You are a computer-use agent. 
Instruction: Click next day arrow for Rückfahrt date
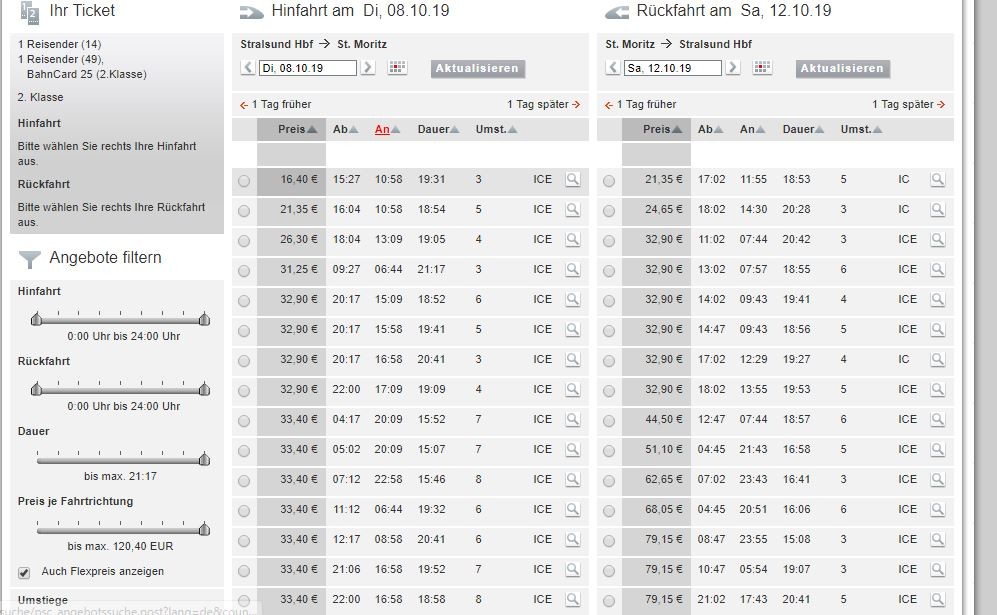point(733,68)
